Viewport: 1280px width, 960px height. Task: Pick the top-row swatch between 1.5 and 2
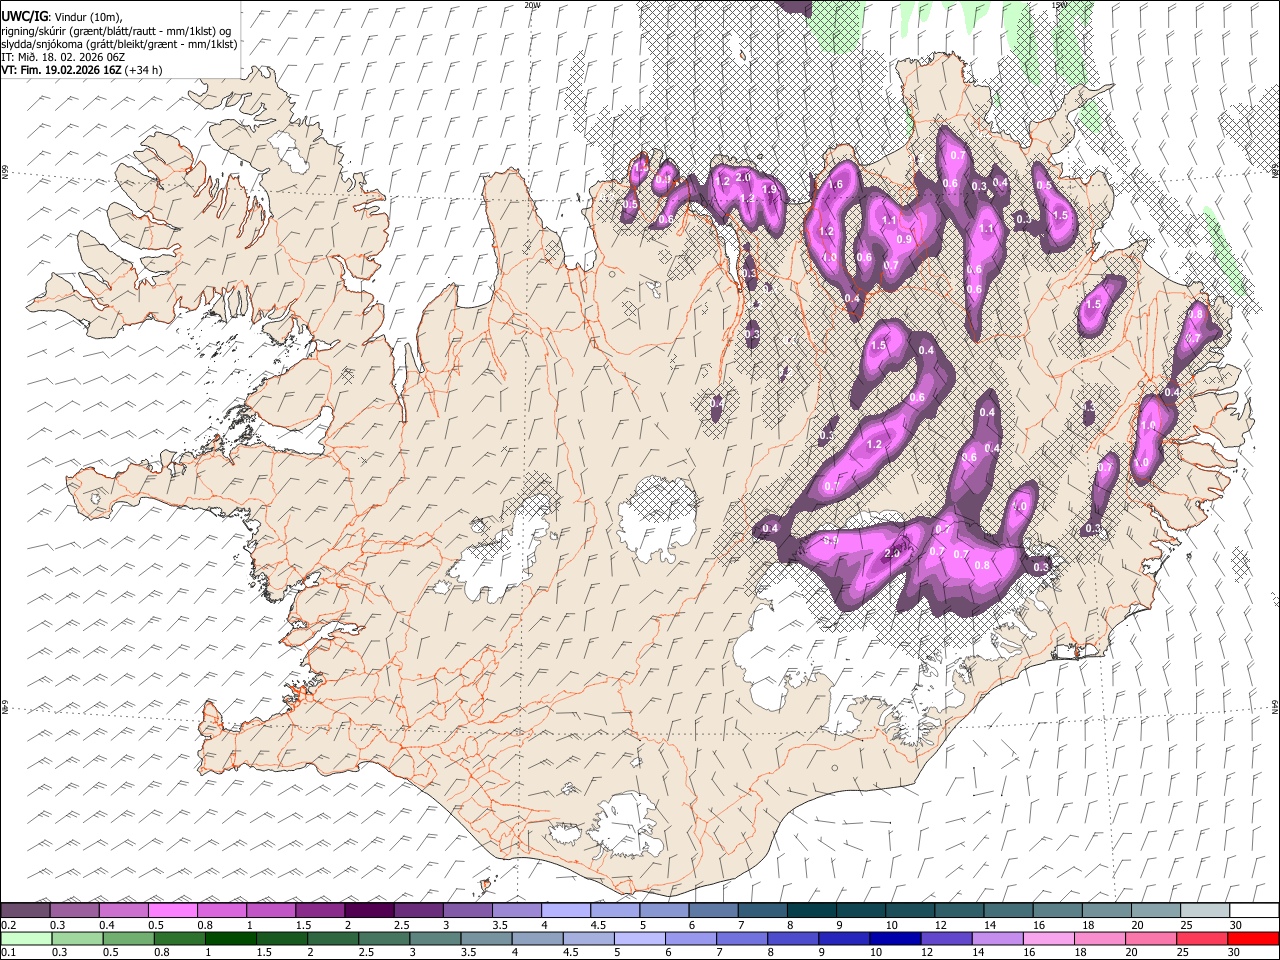320,910
